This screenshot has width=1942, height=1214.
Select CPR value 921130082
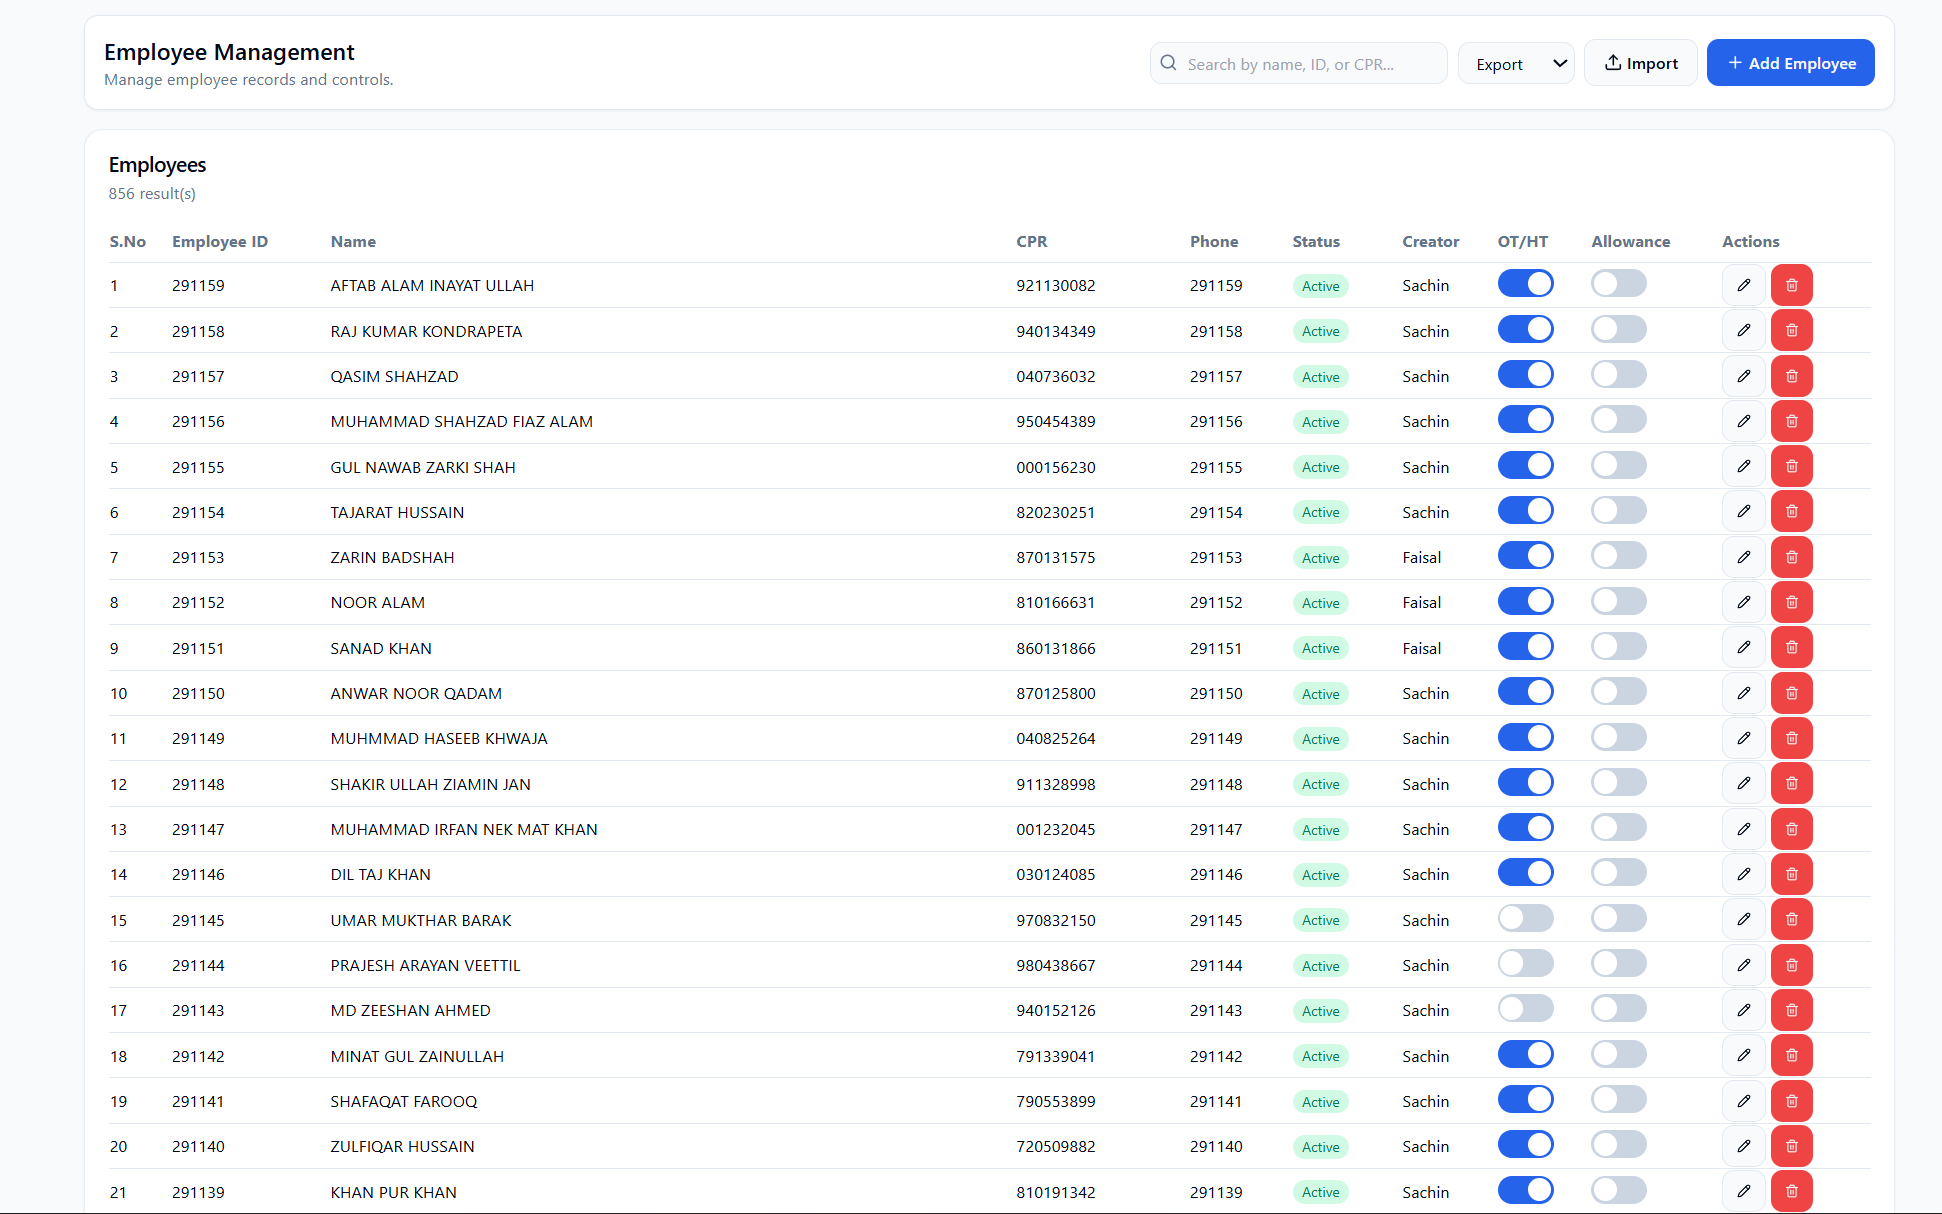[x=1055, y=285]
